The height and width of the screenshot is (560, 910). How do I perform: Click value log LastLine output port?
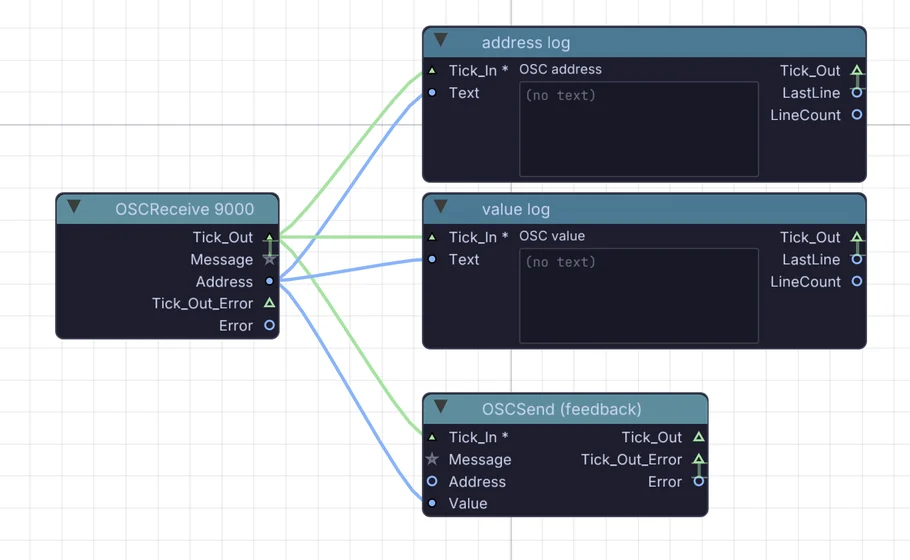[x=857, y=259]
